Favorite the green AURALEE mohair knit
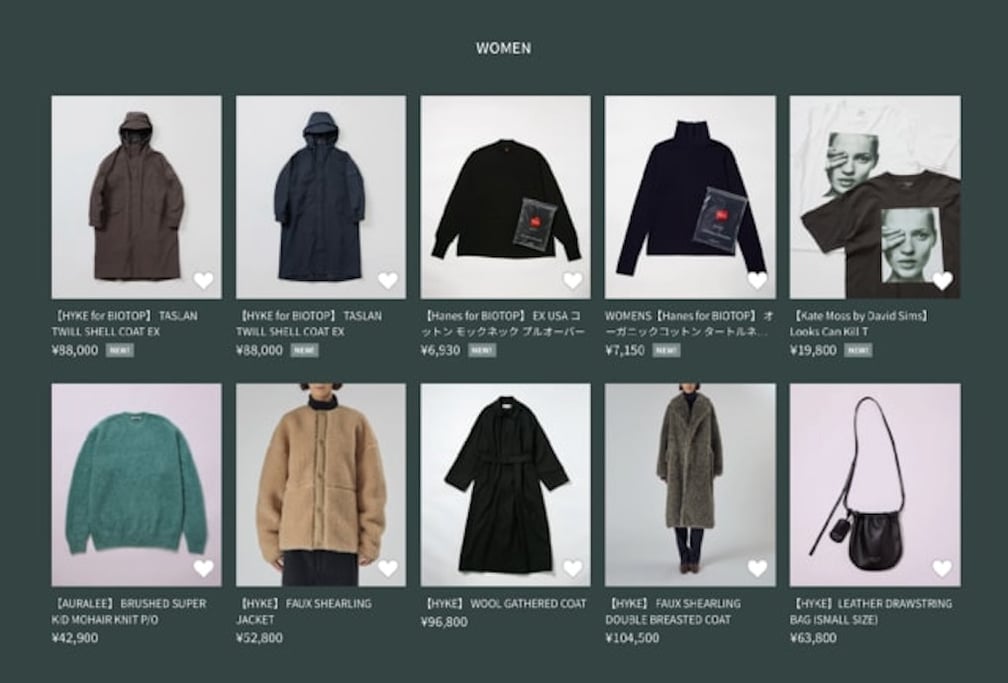This screenshot has height=683, width=1008. tap(203, 568)
